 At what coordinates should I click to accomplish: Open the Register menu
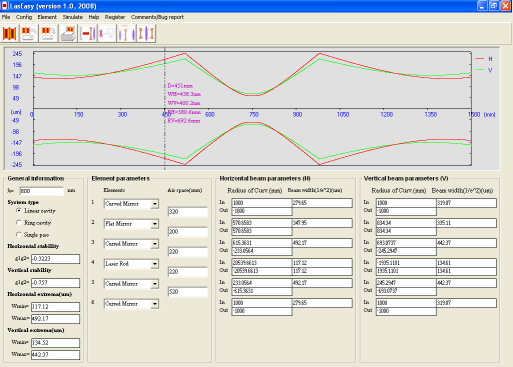tap(115, 17)
